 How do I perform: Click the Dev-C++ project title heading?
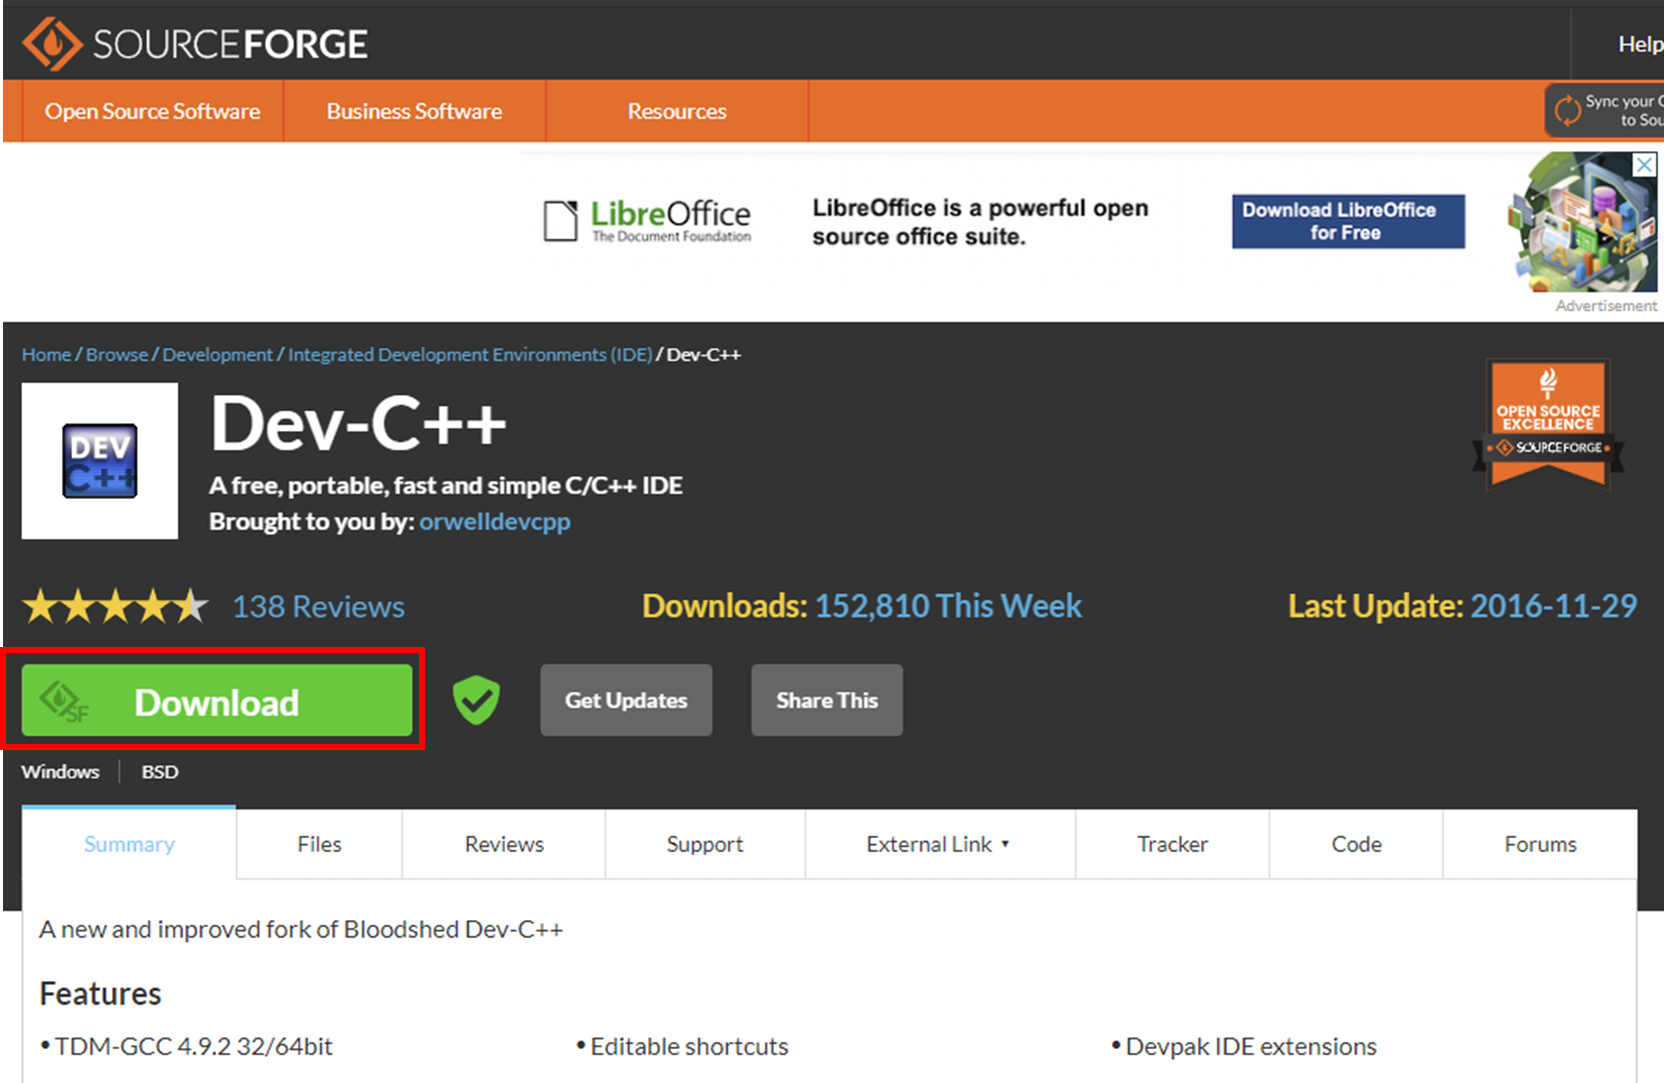(358, 423)
